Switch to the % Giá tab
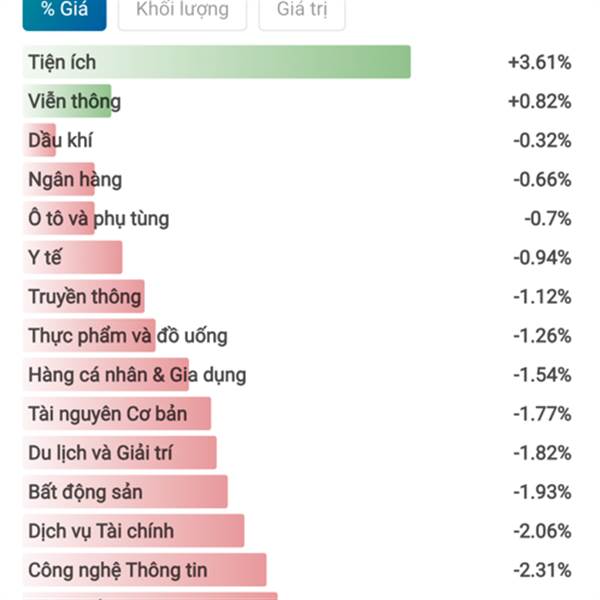Viewport: 600px width, 600px height. pos(62,11)
